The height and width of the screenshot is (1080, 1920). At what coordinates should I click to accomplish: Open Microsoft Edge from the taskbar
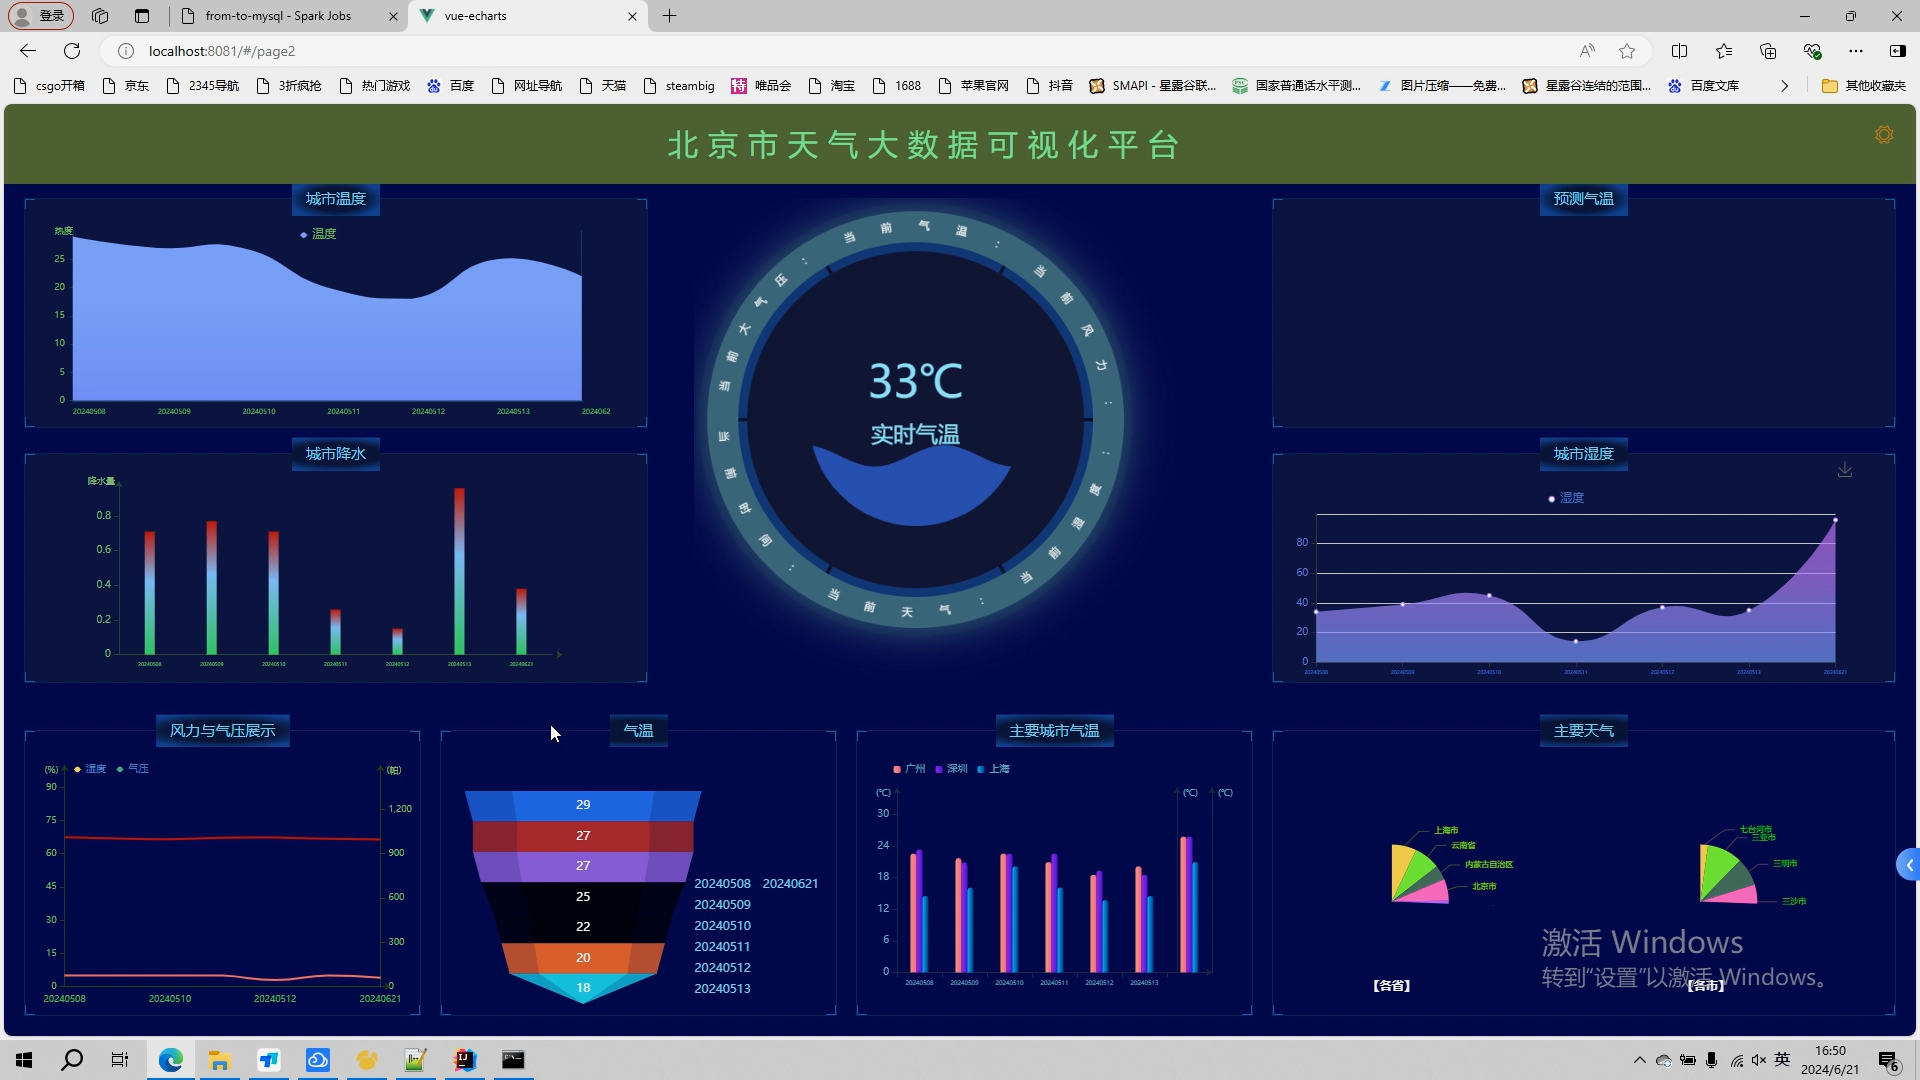click(x=171, y=1060)
